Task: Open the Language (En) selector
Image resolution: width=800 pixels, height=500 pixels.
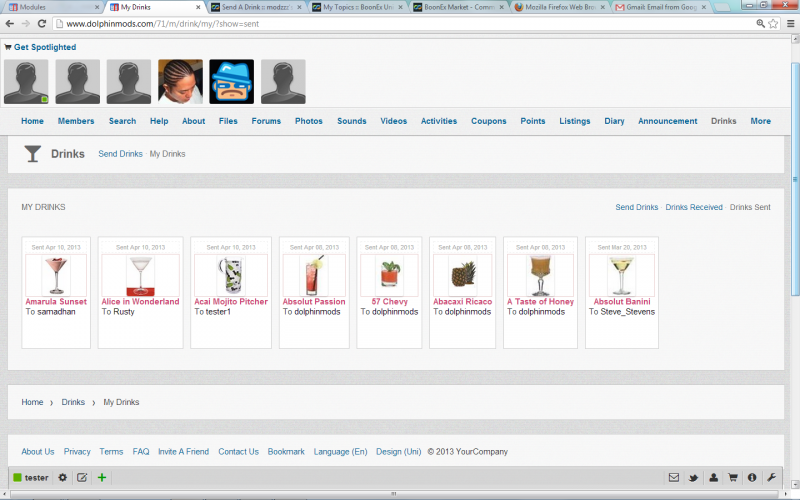Action: pyautogui.click(x=340, y=452)
